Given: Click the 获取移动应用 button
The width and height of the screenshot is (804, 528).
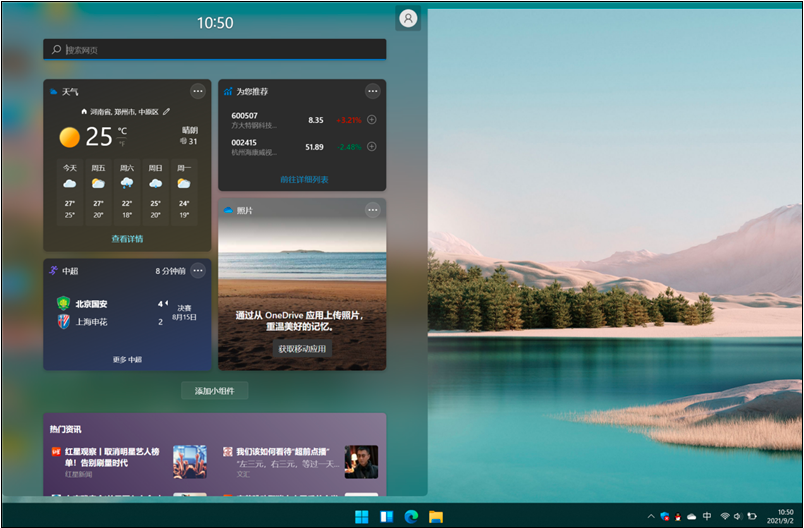Looking at the screenshot, I should [303, 348].
